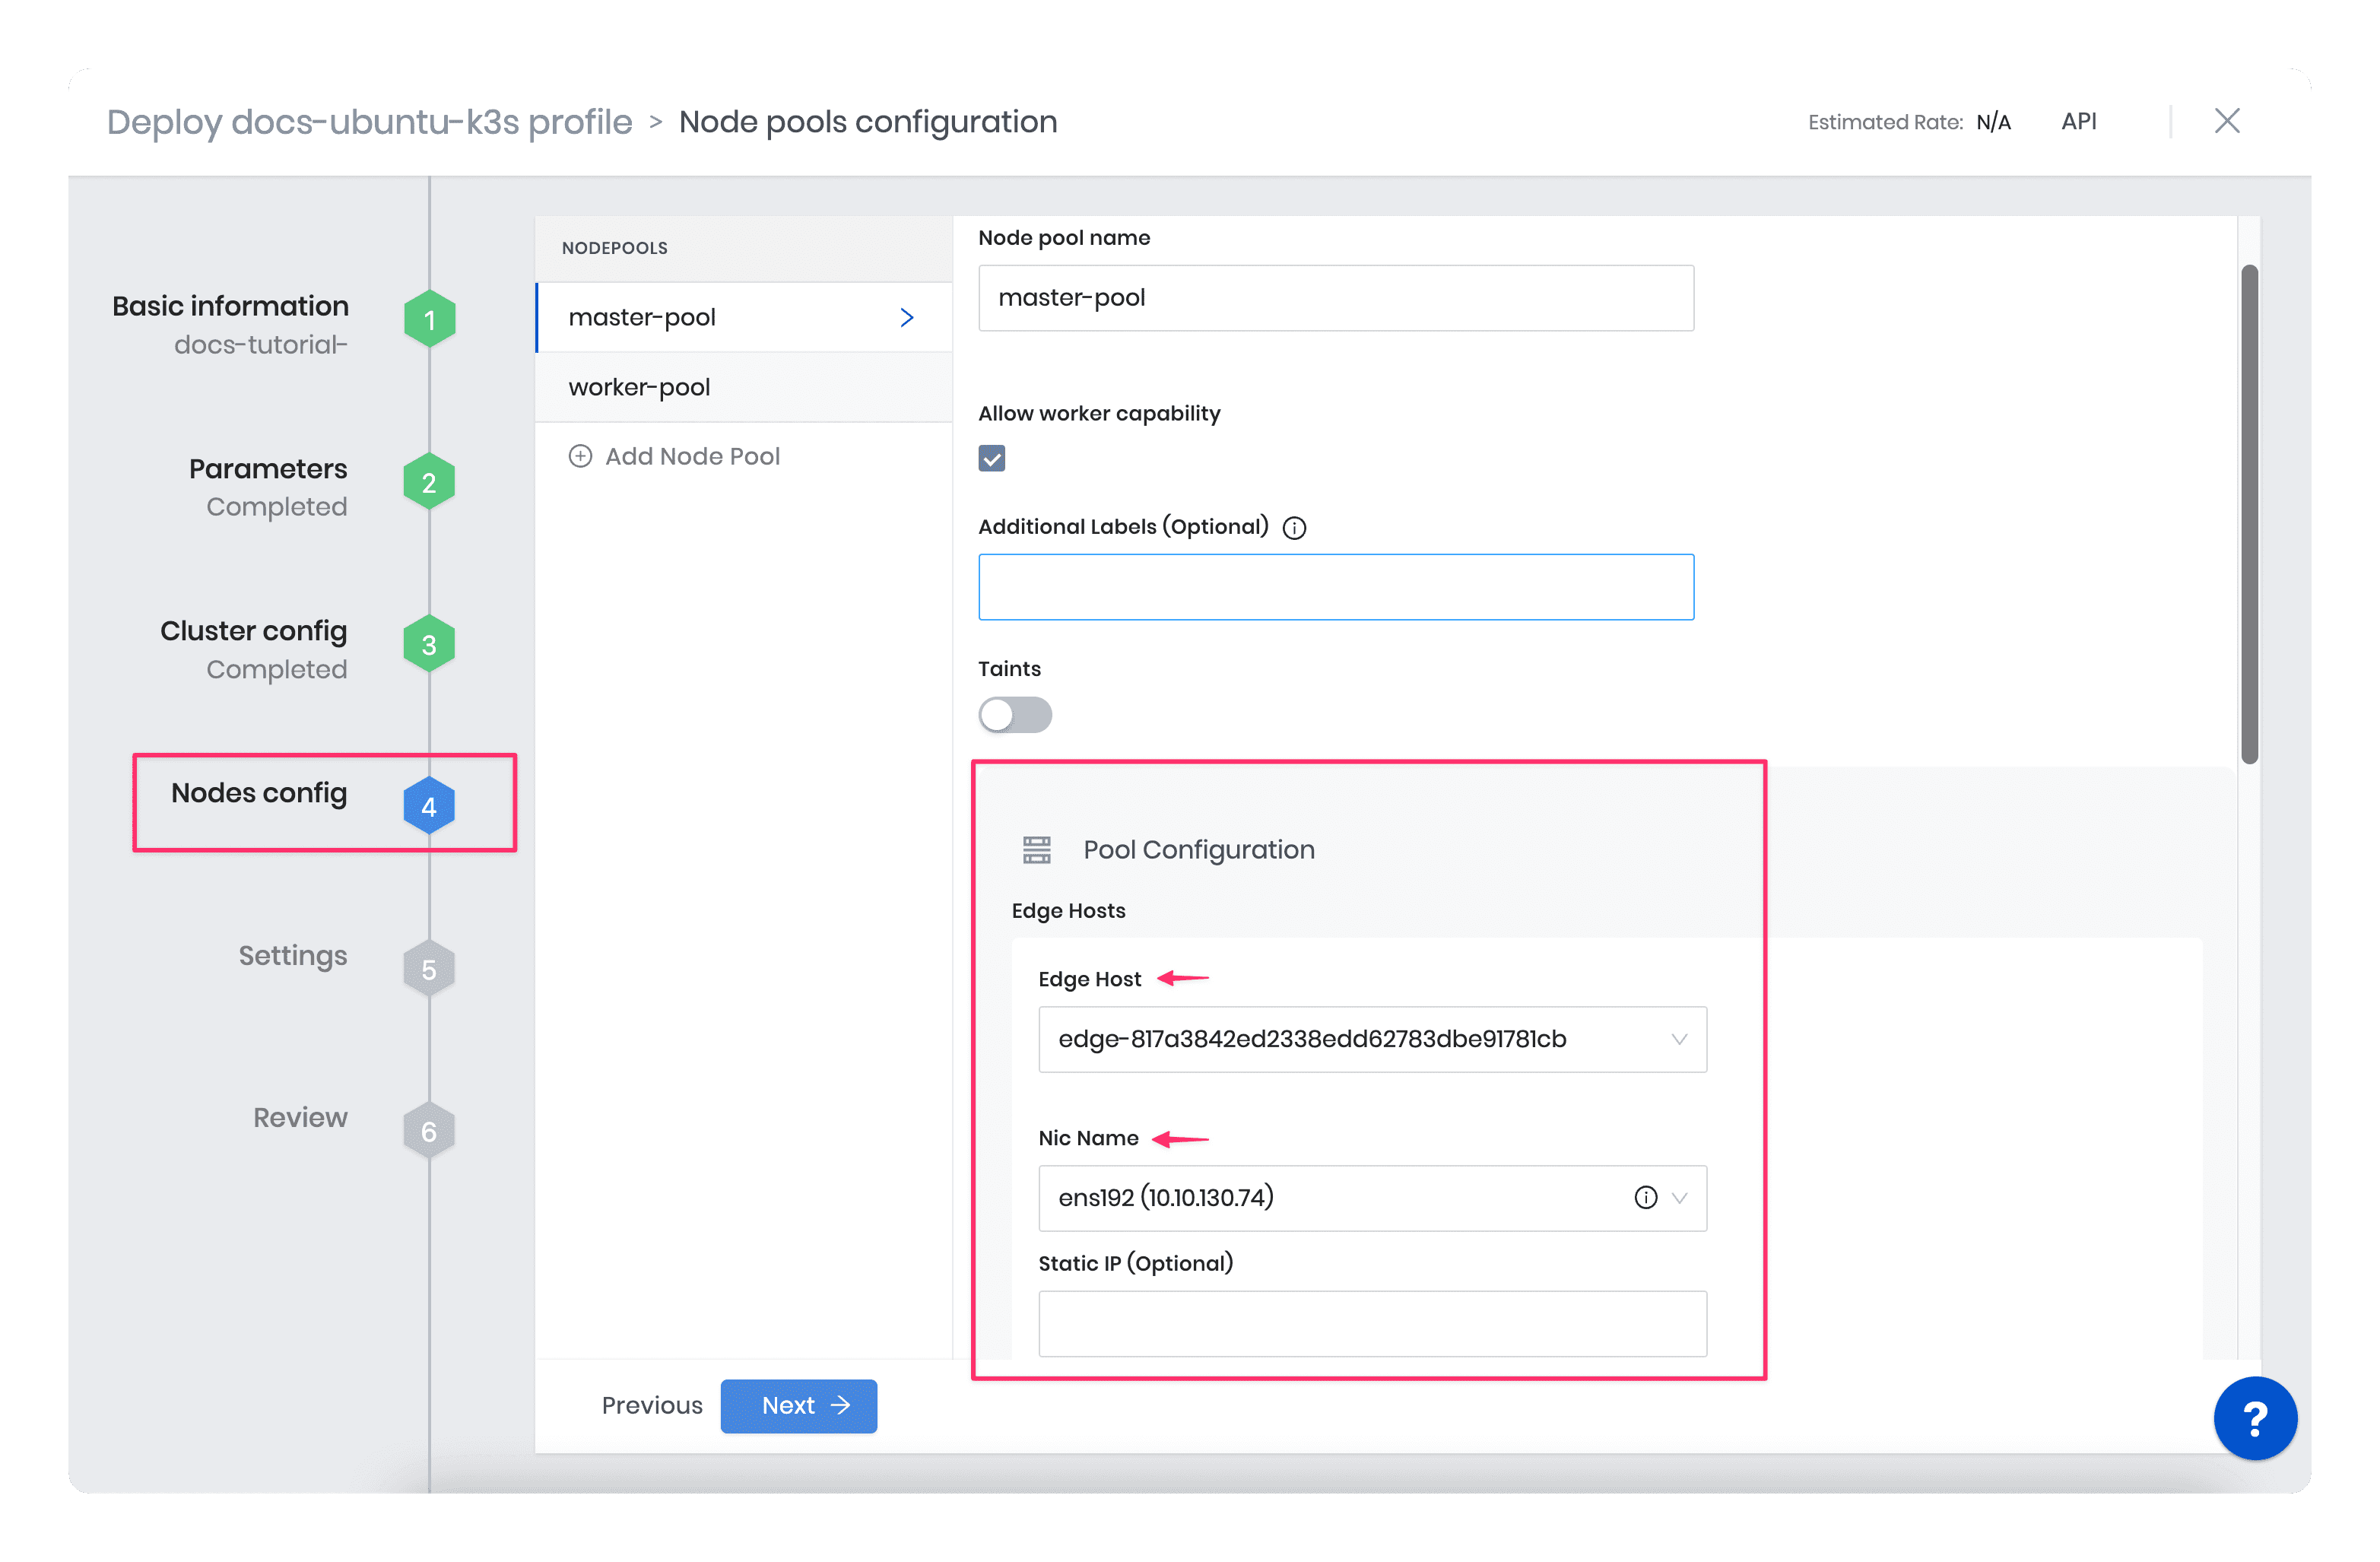This screenshot has width=2380, height=1562.
Task: Click the Pool Configuration panel icon
Action: pyautogui.click(x=1036, y=849)
